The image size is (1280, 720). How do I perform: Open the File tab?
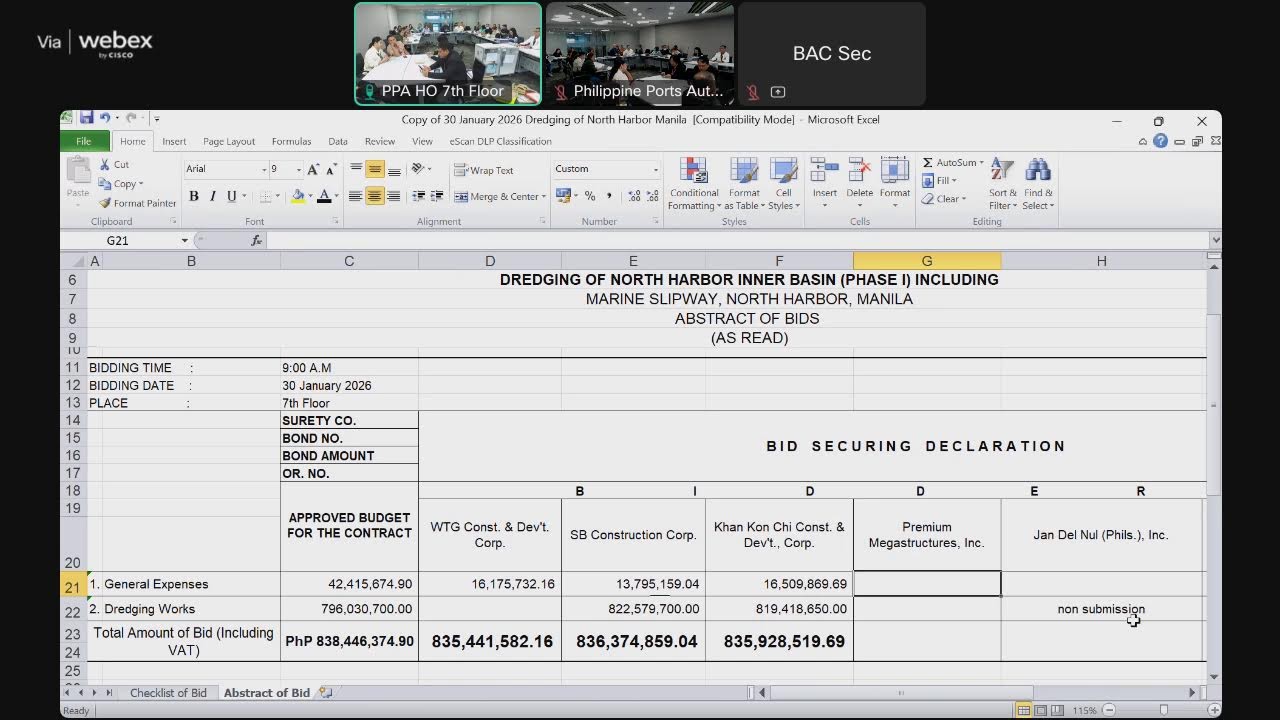(x=84, y=141)
